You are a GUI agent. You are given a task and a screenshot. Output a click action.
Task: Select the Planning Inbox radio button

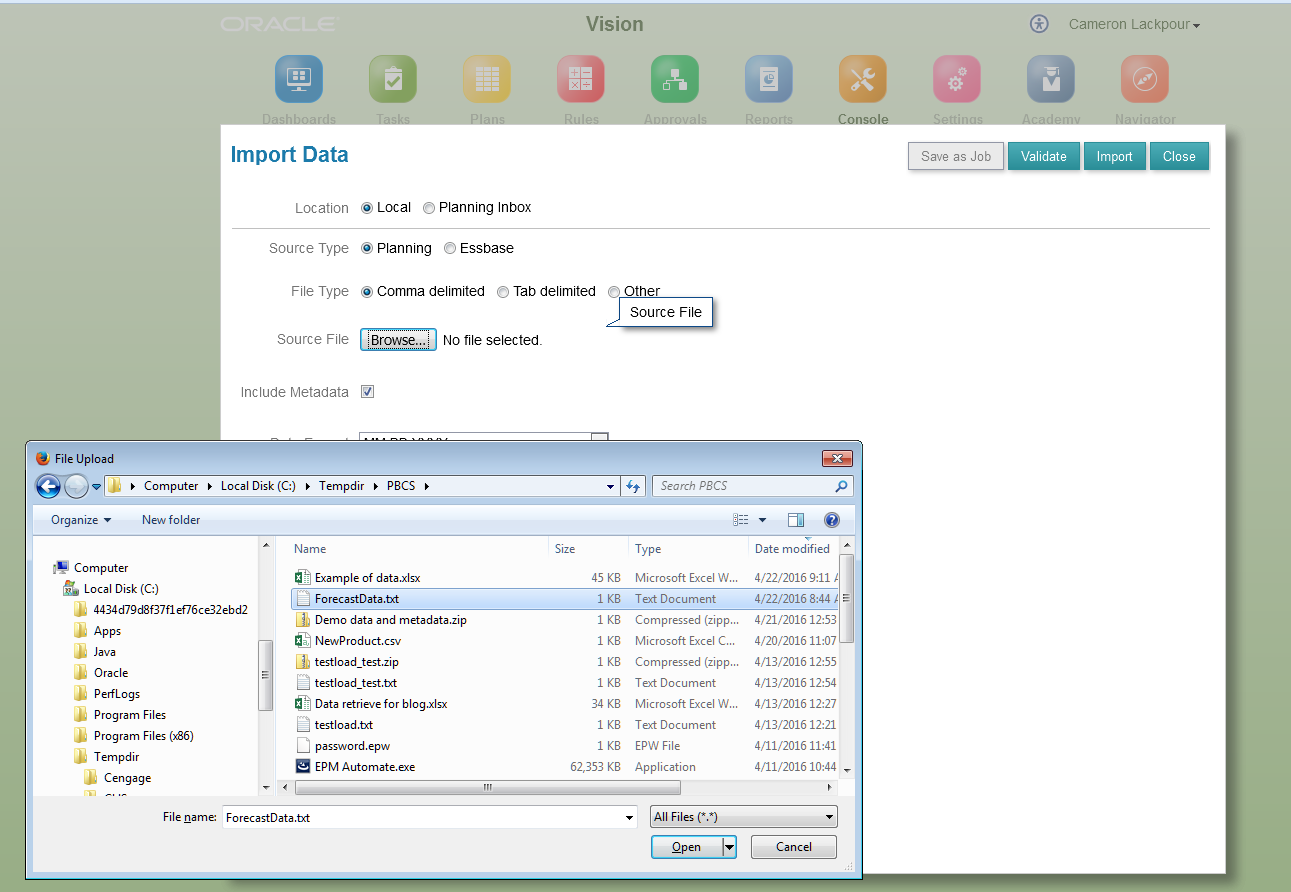(x=429, y=208)
